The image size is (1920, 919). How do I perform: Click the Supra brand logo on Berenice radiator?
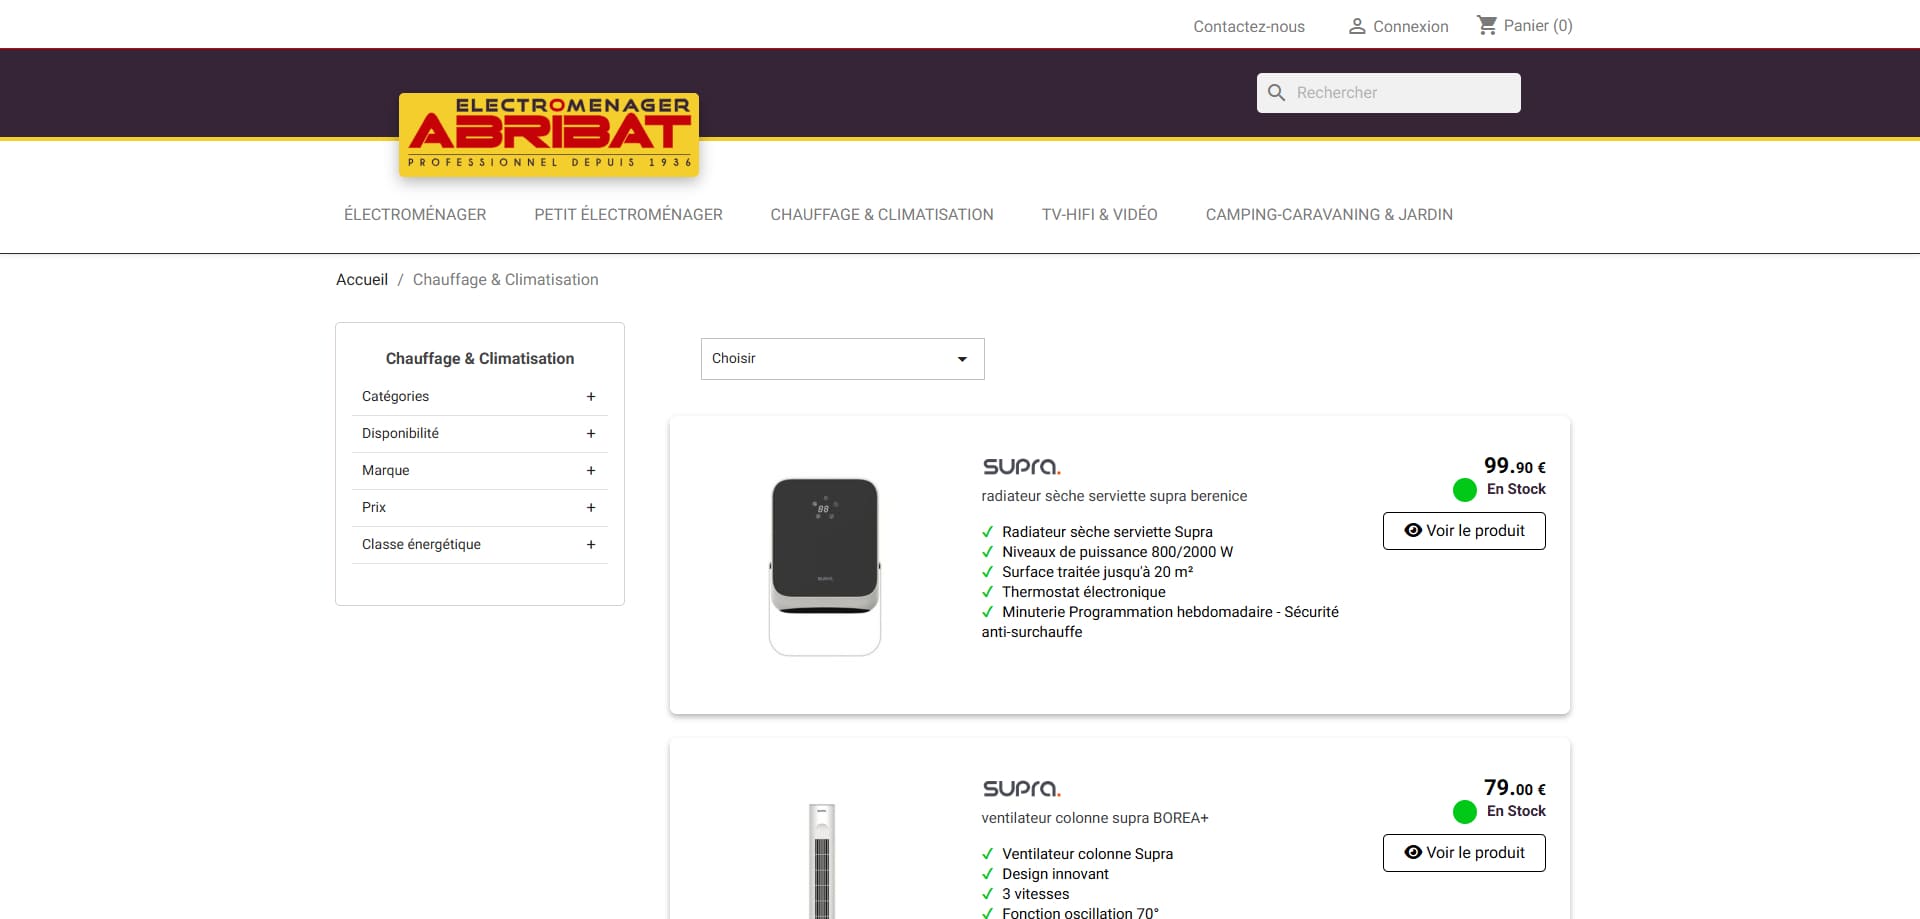[1021, 466]
